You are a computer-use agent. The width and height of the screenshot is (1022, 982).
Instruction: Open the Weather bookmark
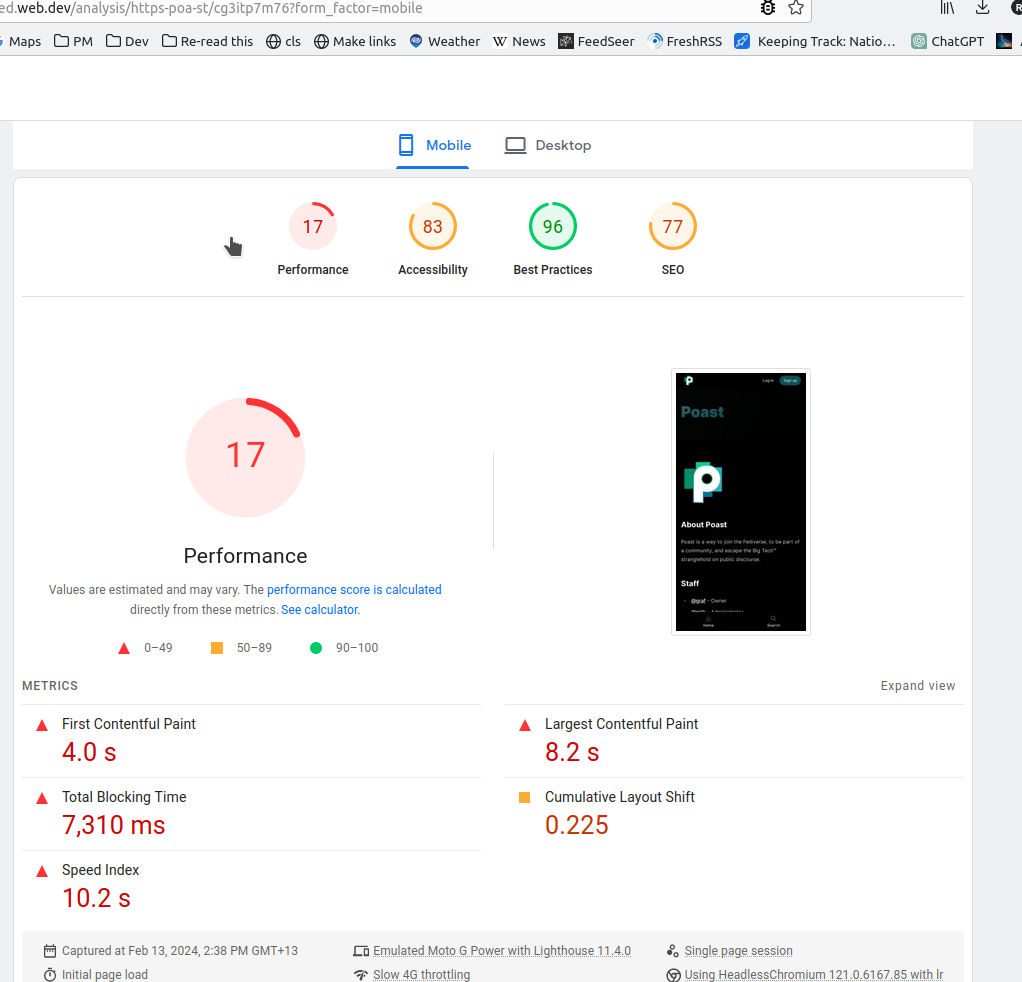tap(444, 41)
